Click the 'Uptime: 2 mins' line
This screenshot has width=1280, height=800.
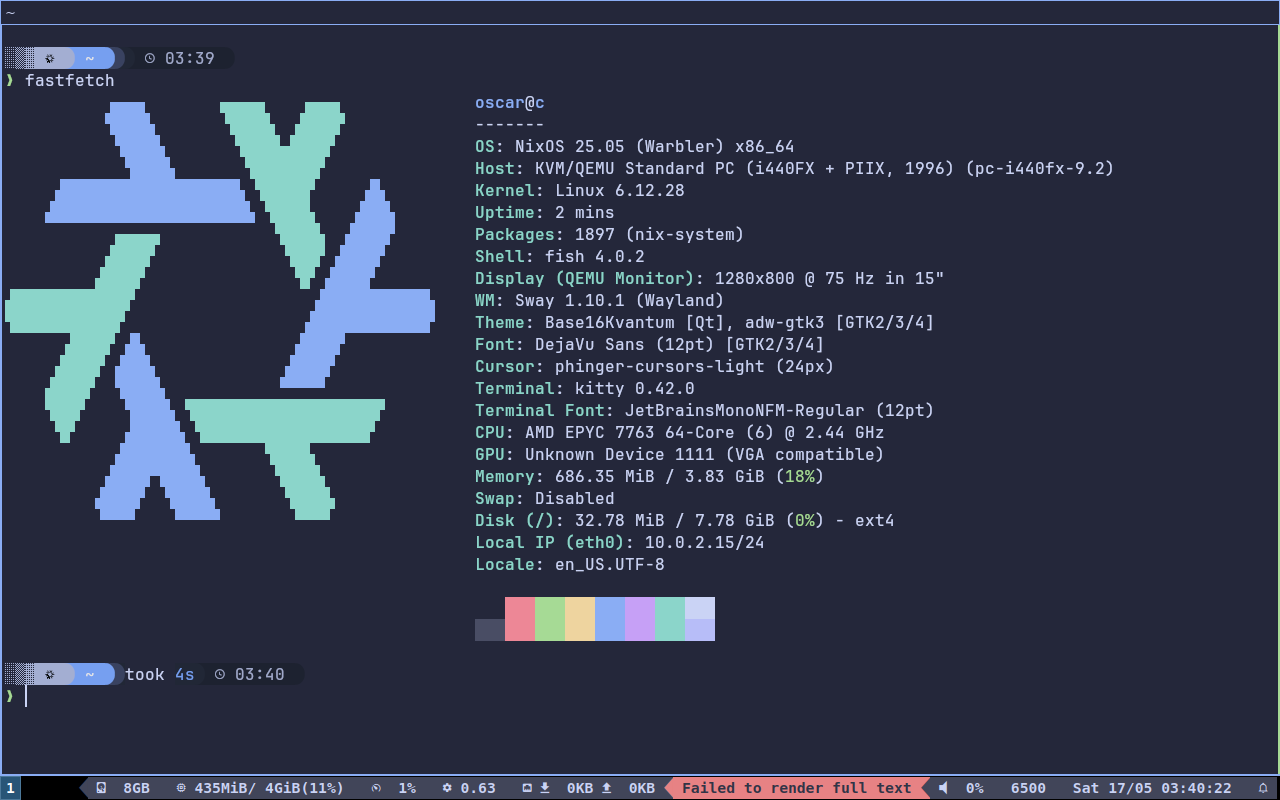click(545, 212)
